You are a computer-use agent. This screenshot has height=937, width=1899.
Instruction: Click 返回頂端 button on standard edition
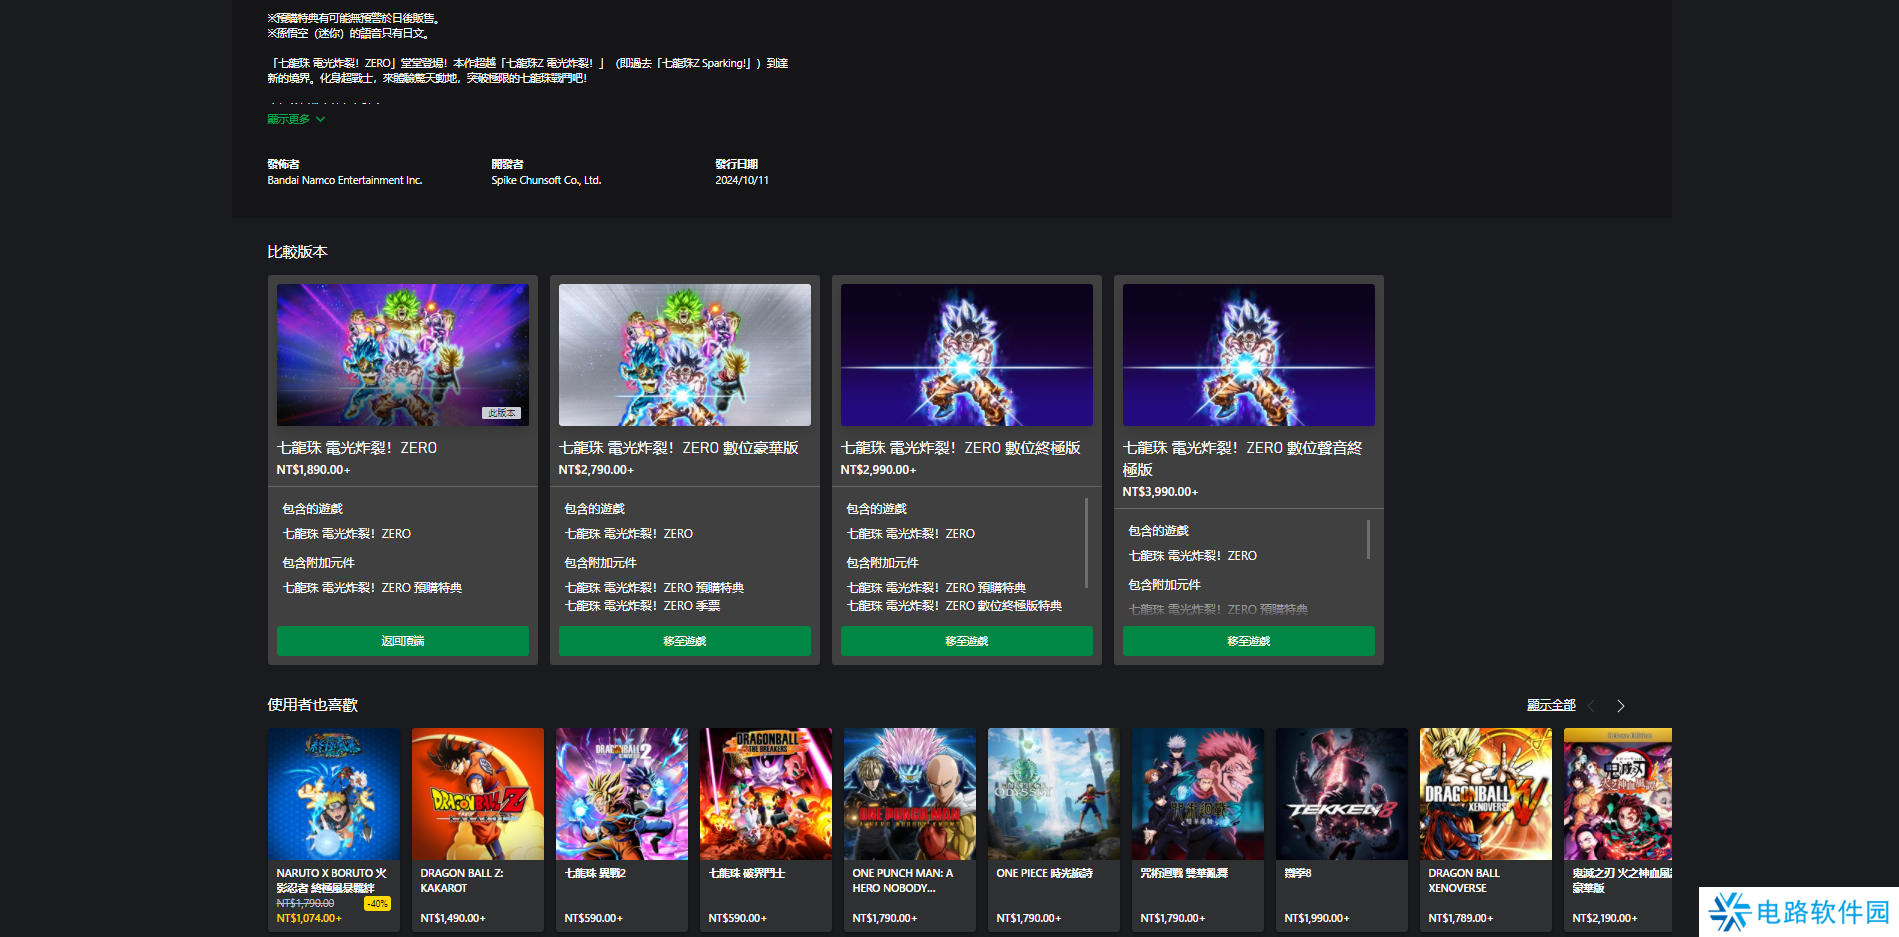[x=402, y=641]
